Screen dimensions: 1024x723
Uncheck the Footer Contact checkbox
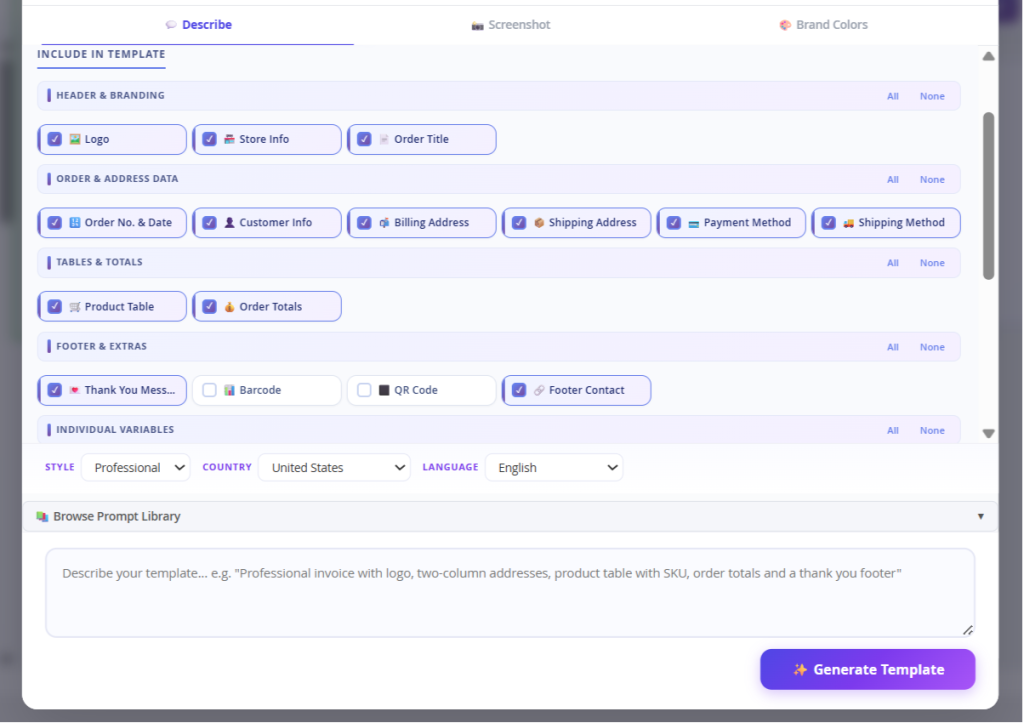(x=519, y=390)
